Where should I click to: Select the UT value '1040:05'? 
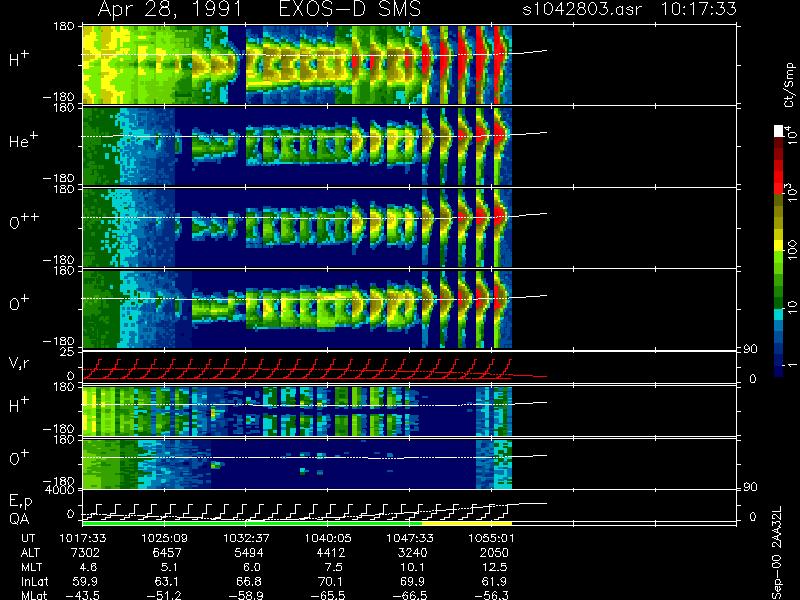coord(328,538)
